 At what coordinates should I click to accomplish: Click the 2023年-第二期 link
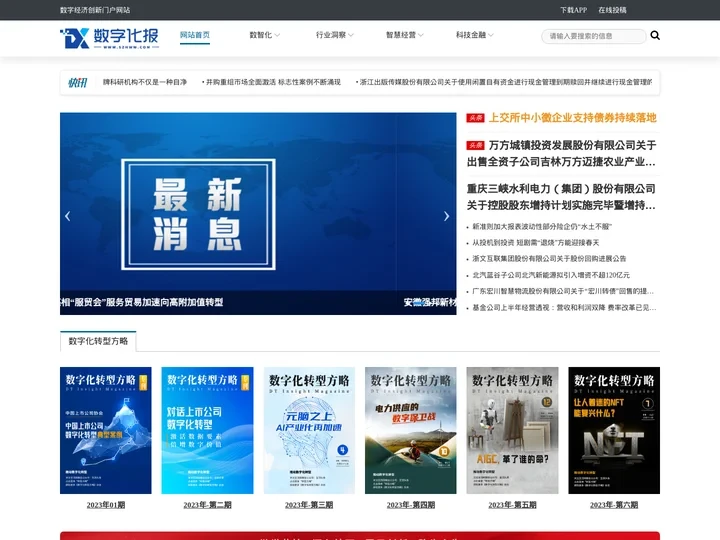coord(207,505)
